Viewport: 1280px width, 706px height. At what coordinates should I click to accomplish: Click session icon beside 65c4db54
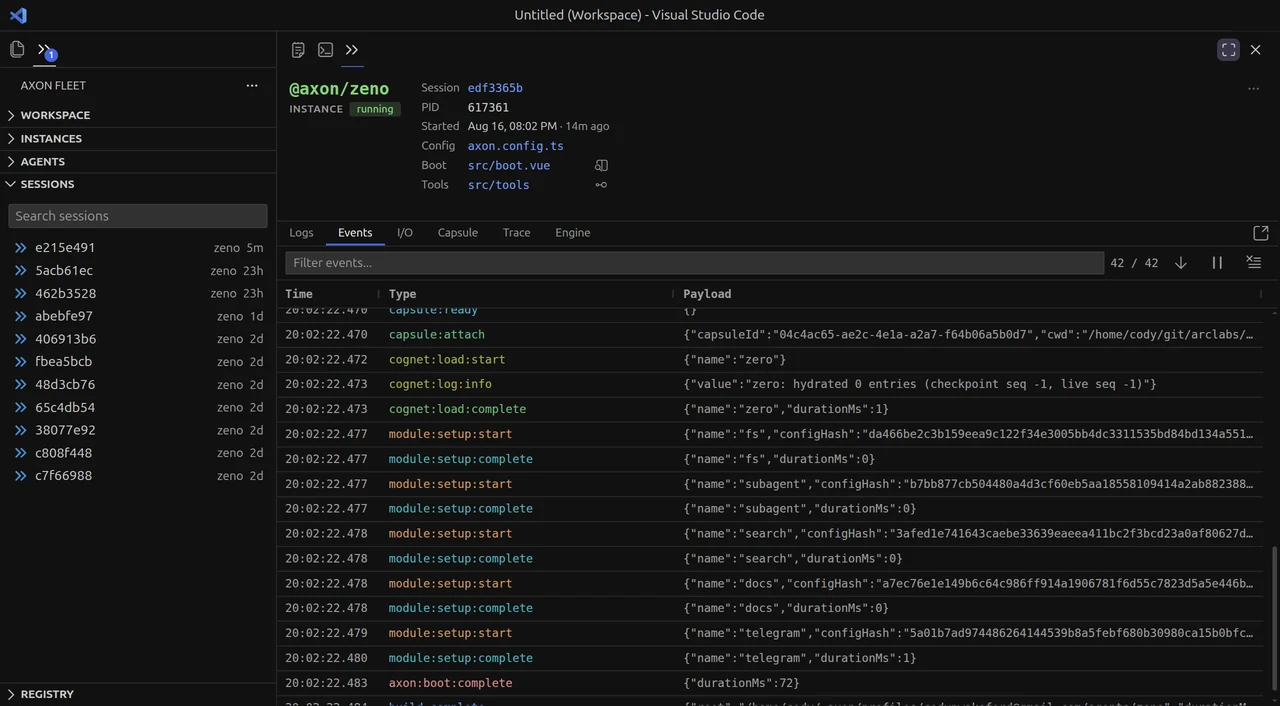point(20,408)
